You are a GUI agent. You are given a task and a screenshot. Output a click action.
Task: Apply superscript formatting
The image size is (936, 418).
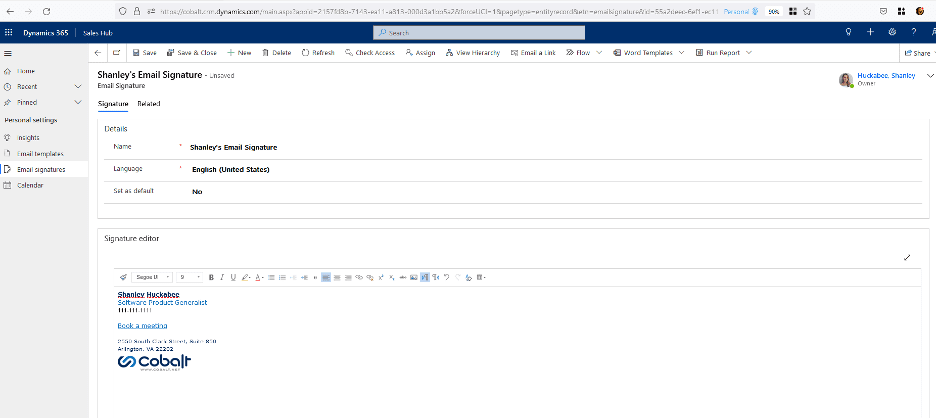[x=381, y=277]
